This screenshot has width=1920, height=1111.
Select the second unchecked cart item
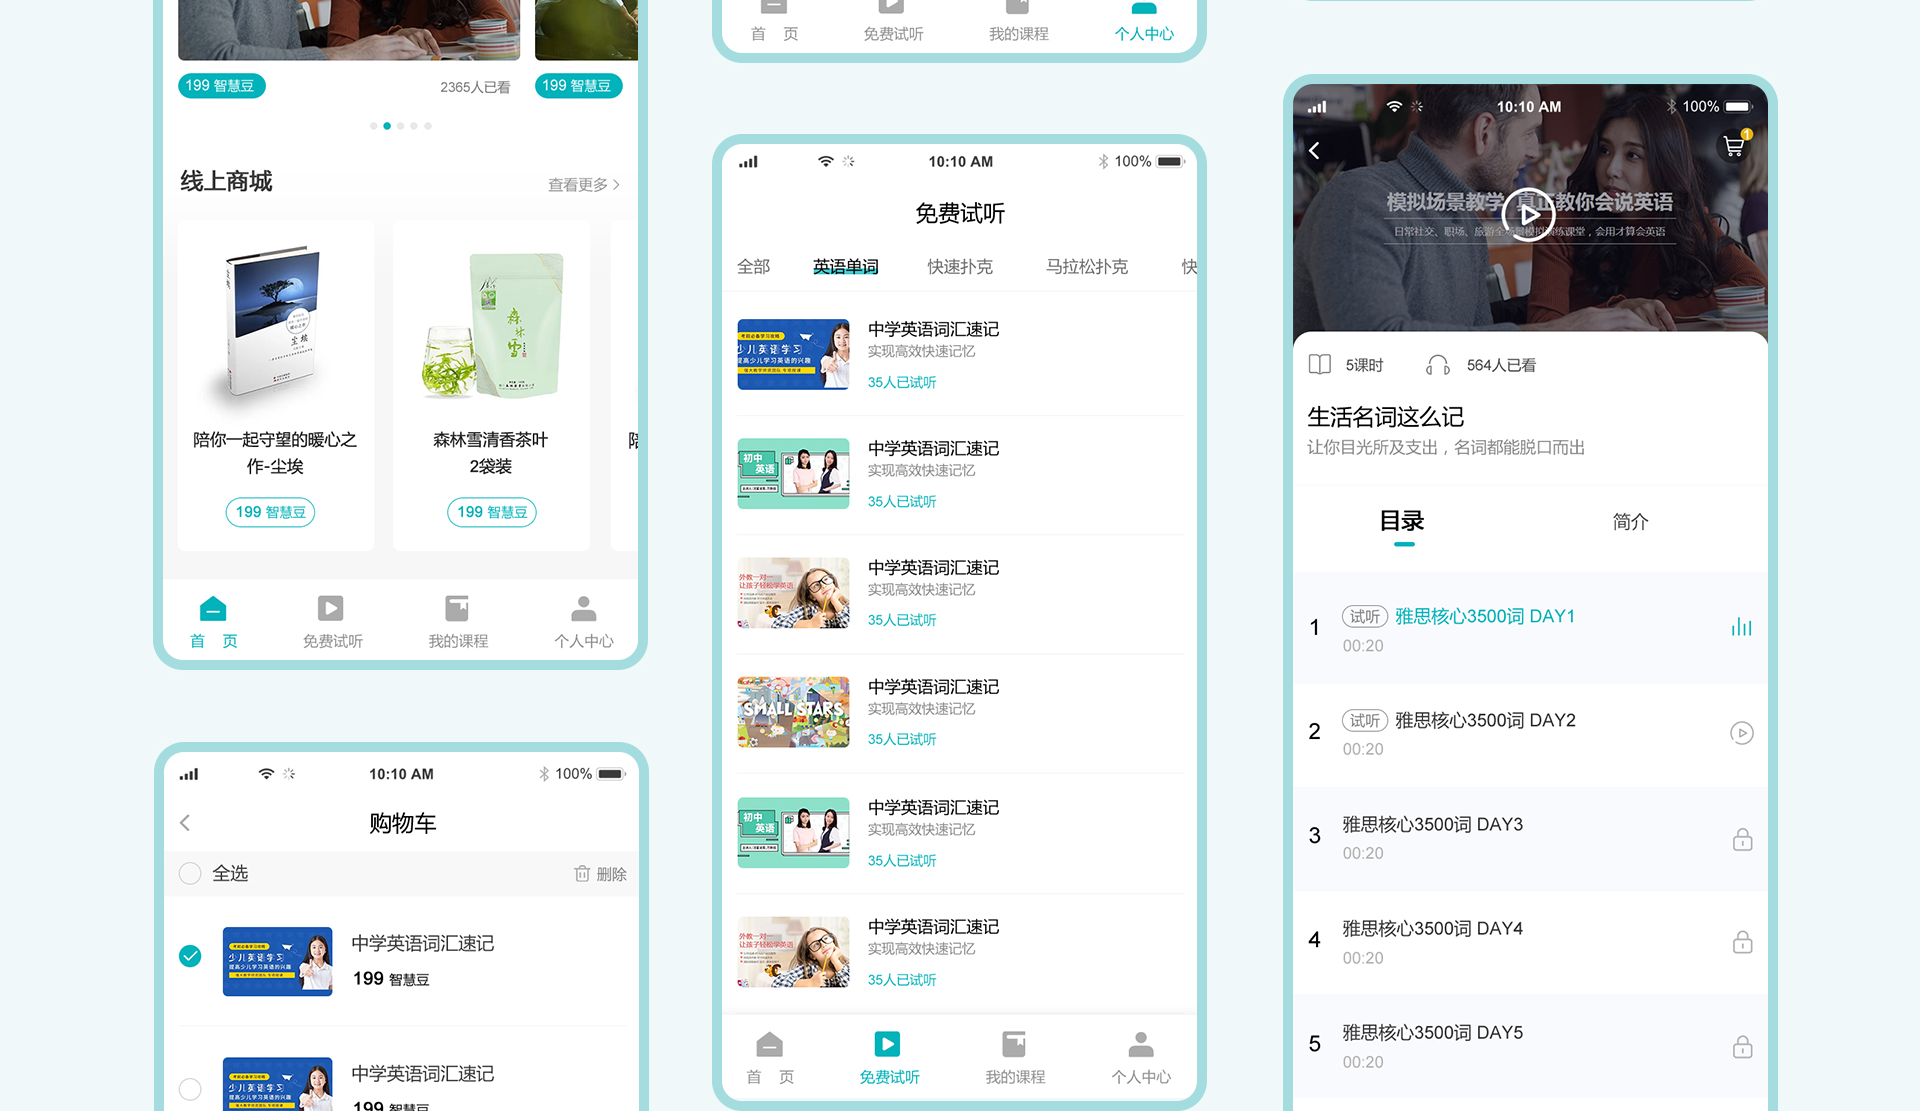(190, 1088)
